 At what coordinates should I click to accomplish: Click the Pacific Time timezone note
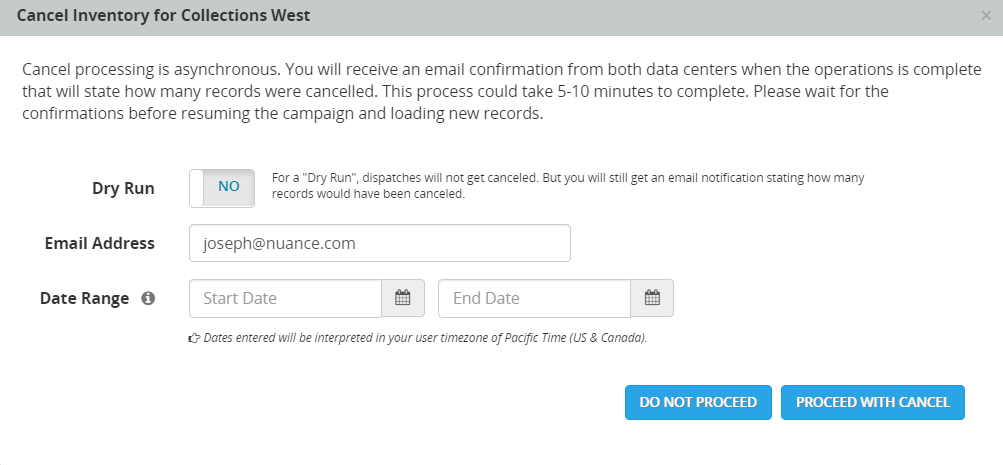tap(425, 338)
